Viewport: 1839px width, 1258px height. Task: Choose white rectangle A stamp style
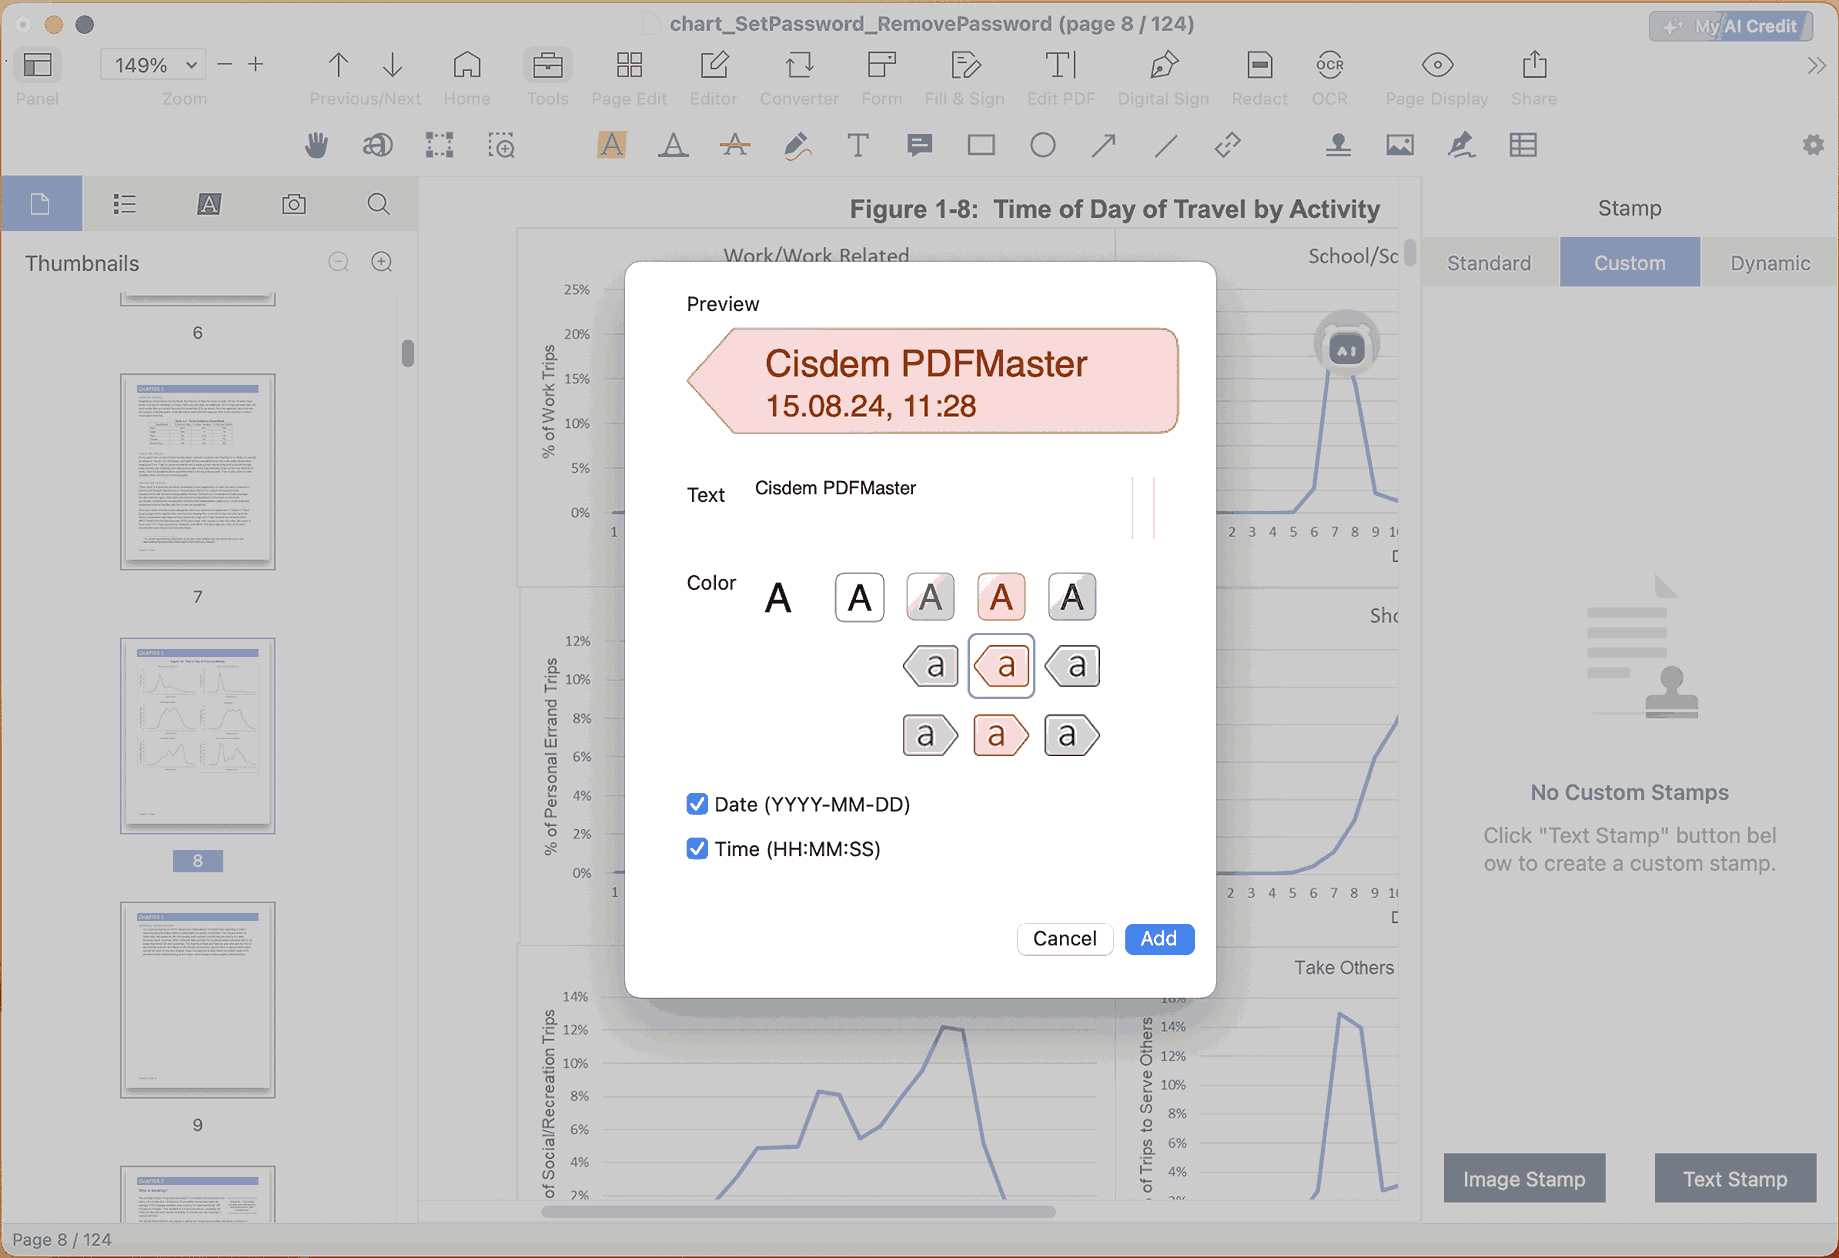[860, 598]
